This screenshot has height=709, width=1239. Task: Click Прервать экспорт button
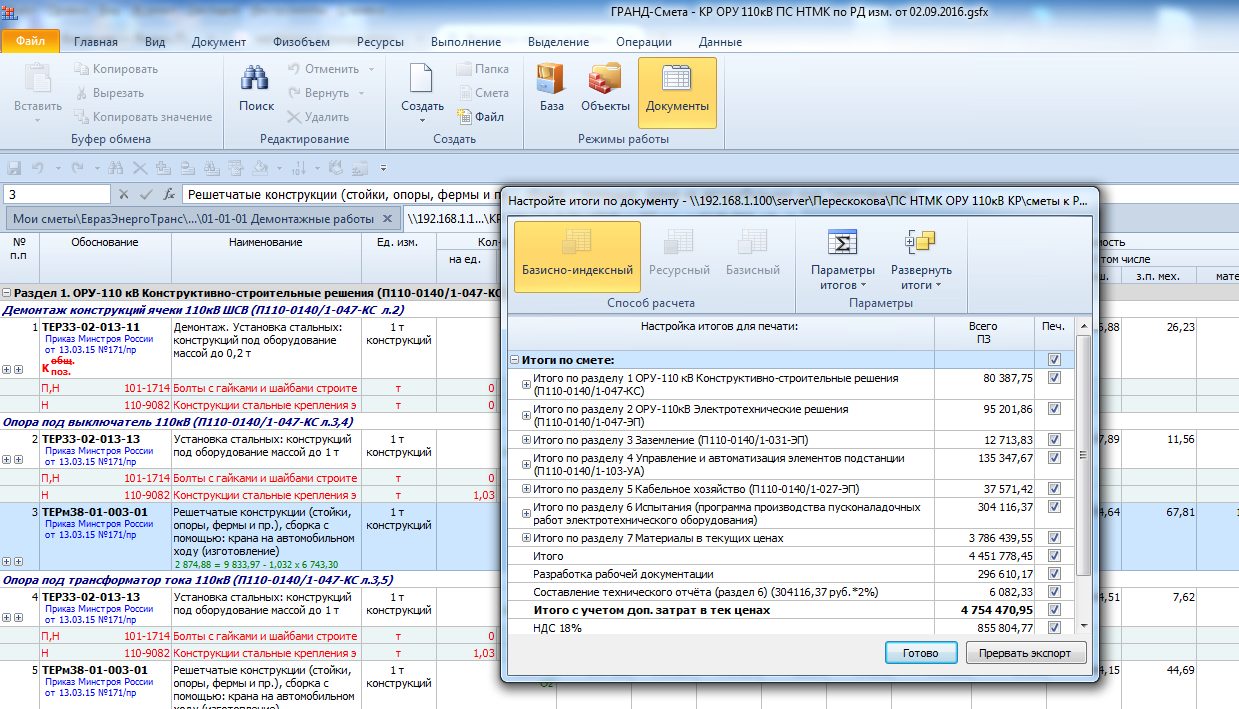[1024, 653]
